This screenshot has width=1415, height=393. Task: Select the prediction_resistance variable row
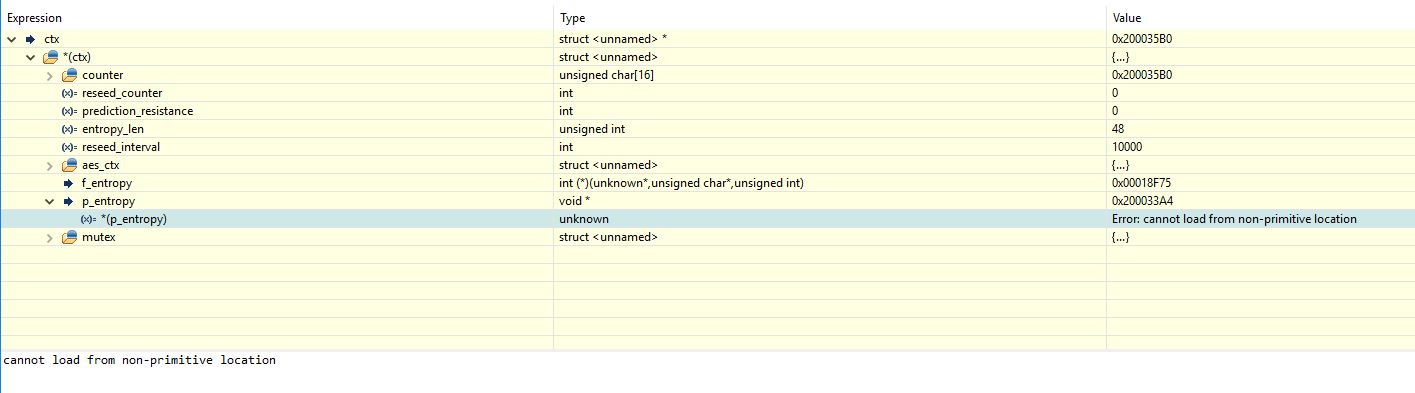[x=137, y=111]
